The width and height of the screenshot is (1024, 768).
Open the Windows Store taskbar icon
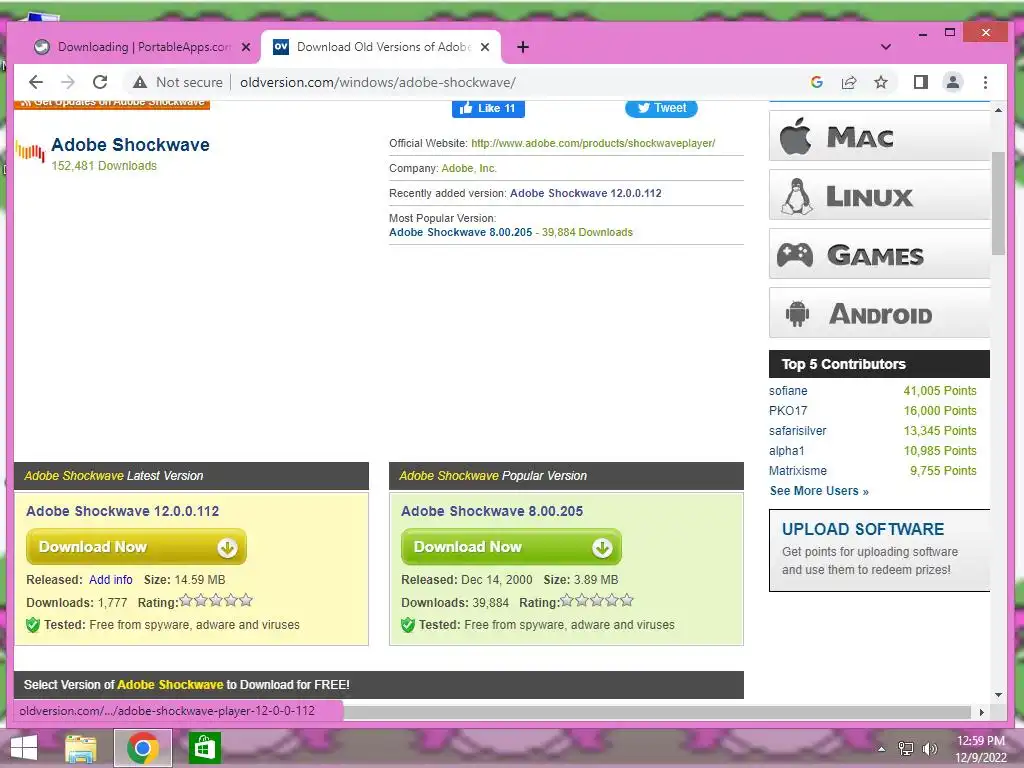(204, 748)
